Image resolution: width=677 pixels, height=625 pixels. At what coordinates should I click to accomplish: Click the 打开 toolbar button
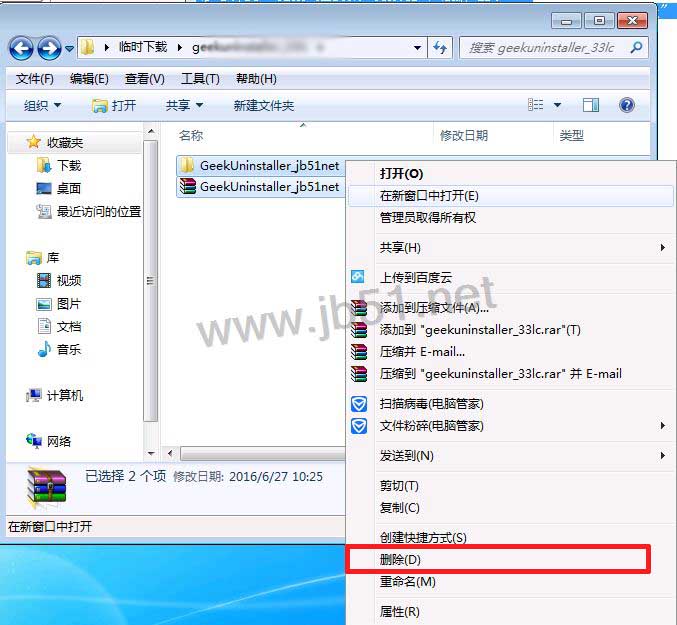click(114, 105)
